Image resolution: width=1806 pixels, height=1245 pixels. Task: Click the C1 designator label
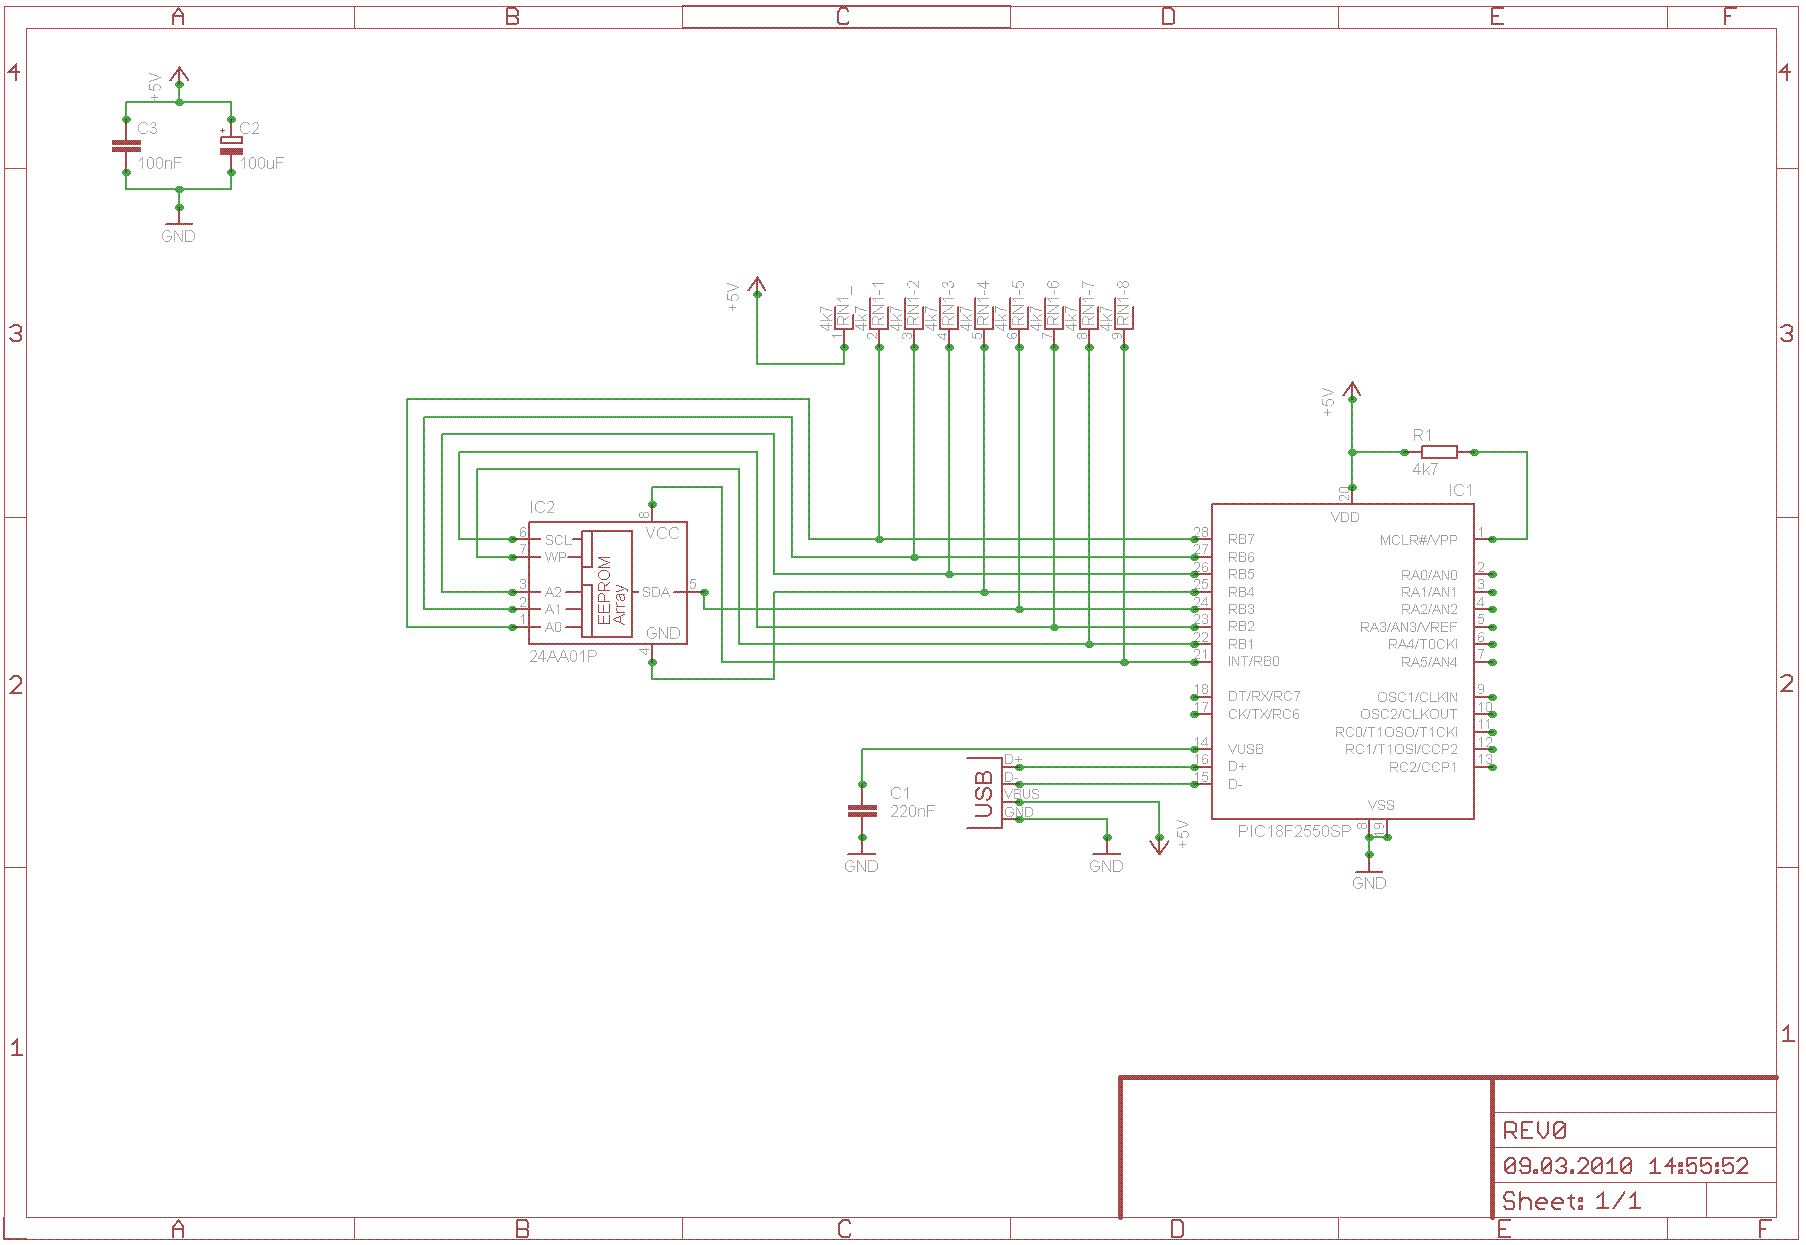tap(900, 793)
